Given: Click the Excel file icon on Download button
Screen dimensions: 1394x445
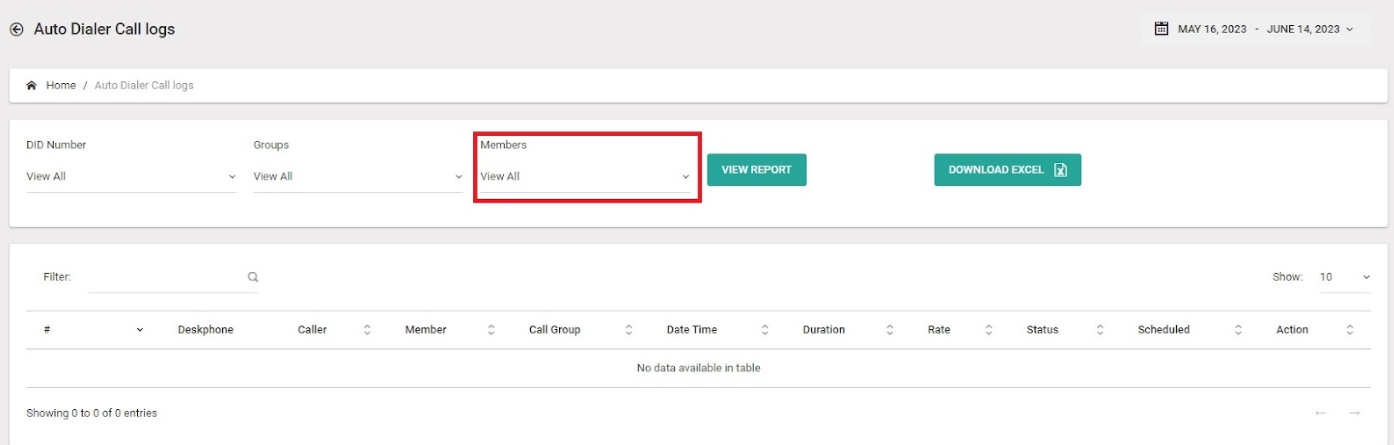Looking at the screenshot, I should pos(1060,170).
